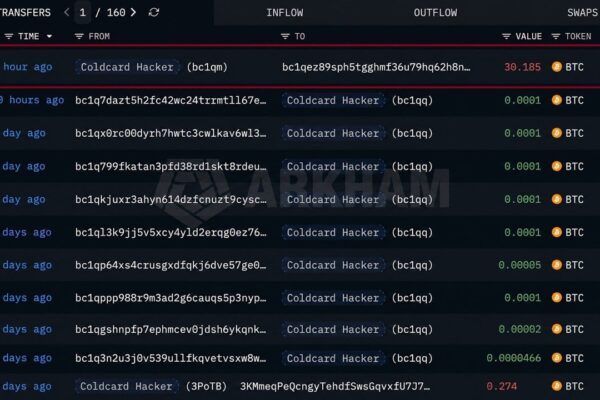600x400 pixels.
Task: Open Coldcard Hacker (3PoTB) sender entity
Action: coord(126,386)
